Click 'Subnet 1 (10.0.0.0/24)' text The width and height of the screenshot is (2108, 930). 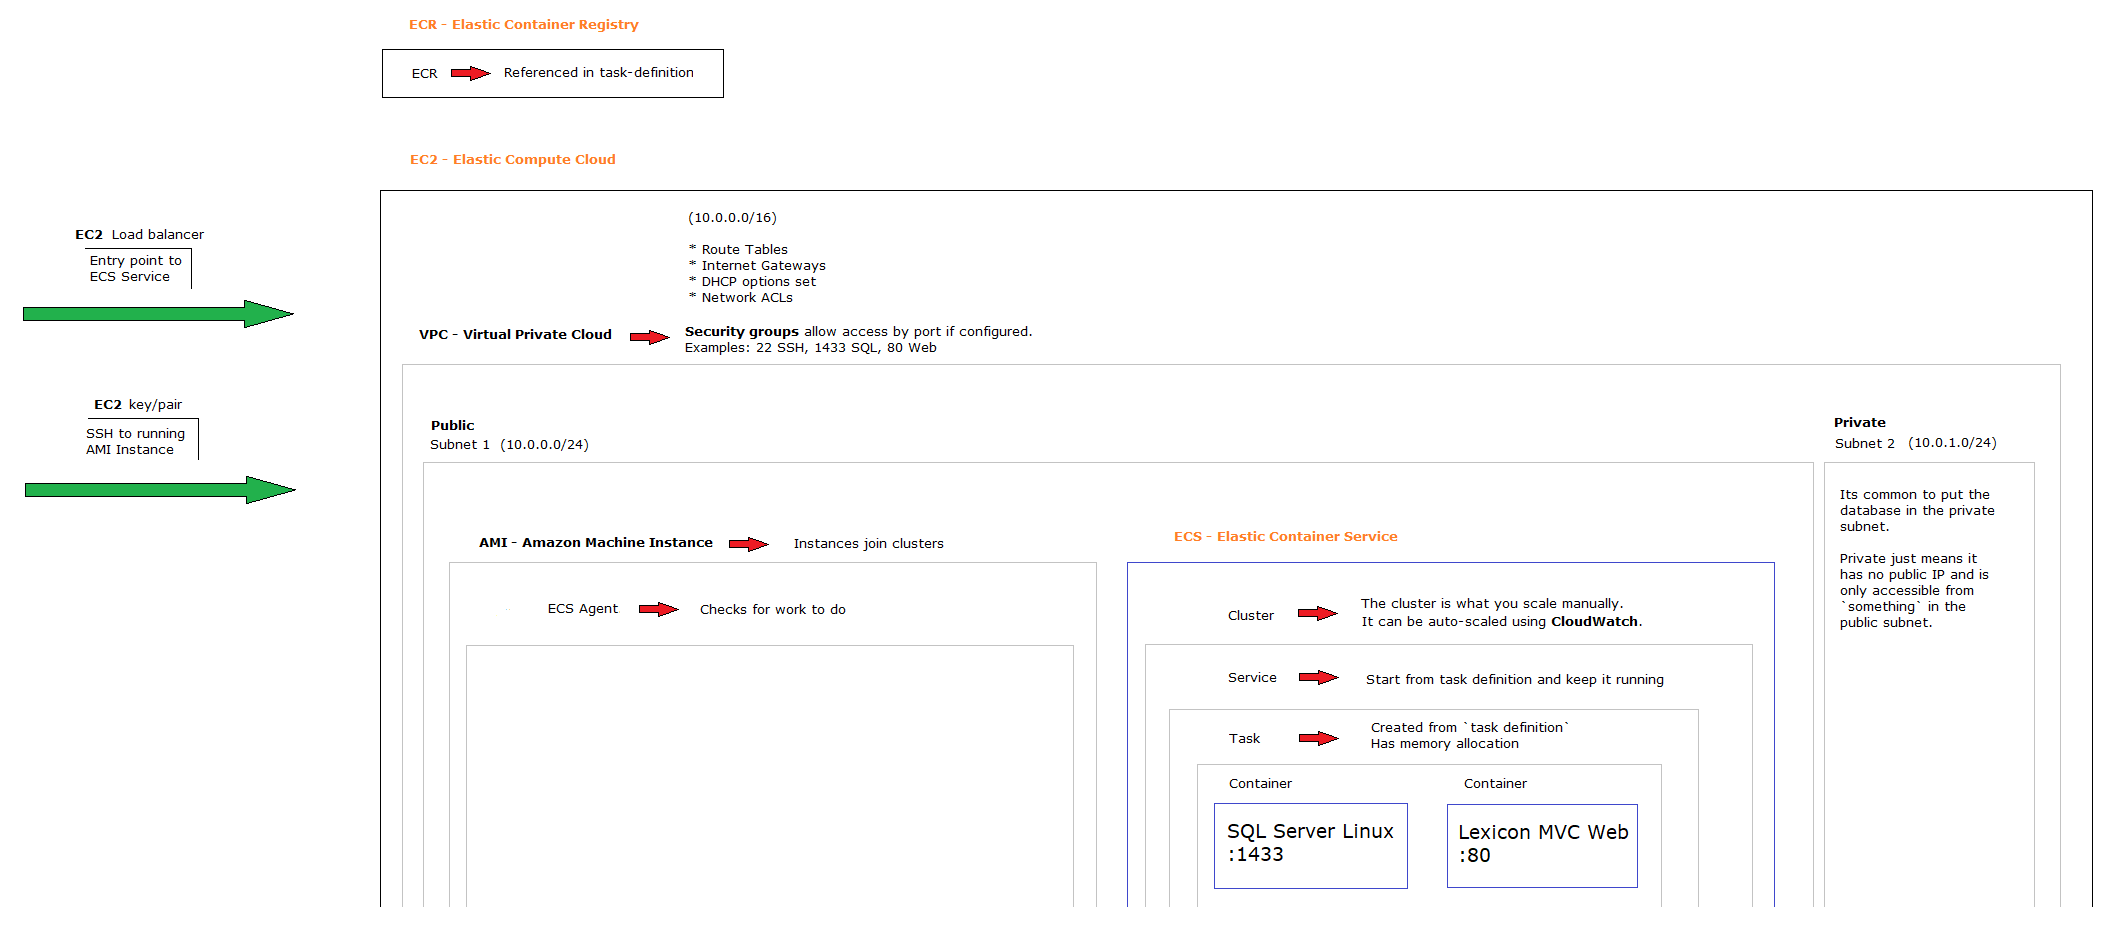click(509, 445)
